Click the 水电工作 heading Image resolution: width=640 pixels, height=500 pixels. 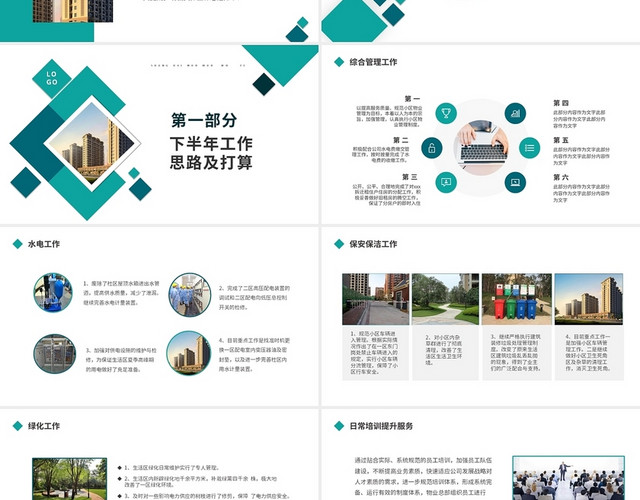pyautogui.click(x=44, y=244)
